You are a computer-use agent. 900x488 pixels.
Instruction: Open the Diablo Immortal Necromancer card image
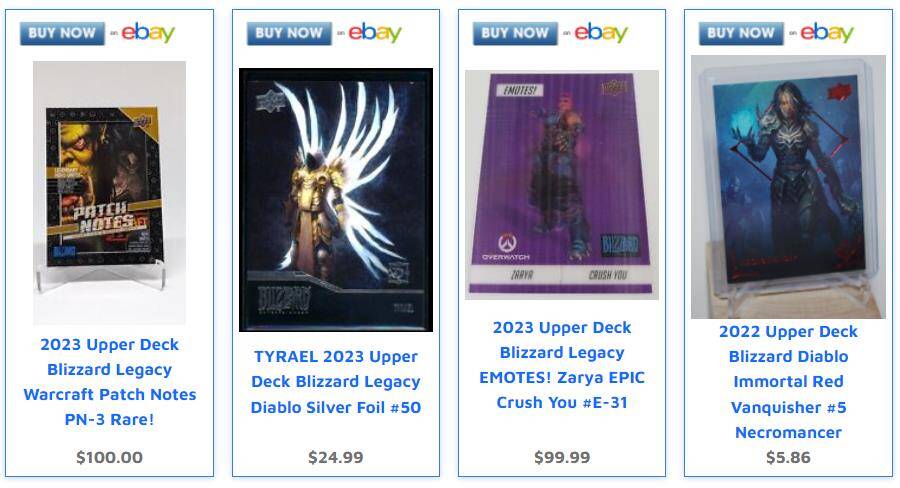point(788,187)
